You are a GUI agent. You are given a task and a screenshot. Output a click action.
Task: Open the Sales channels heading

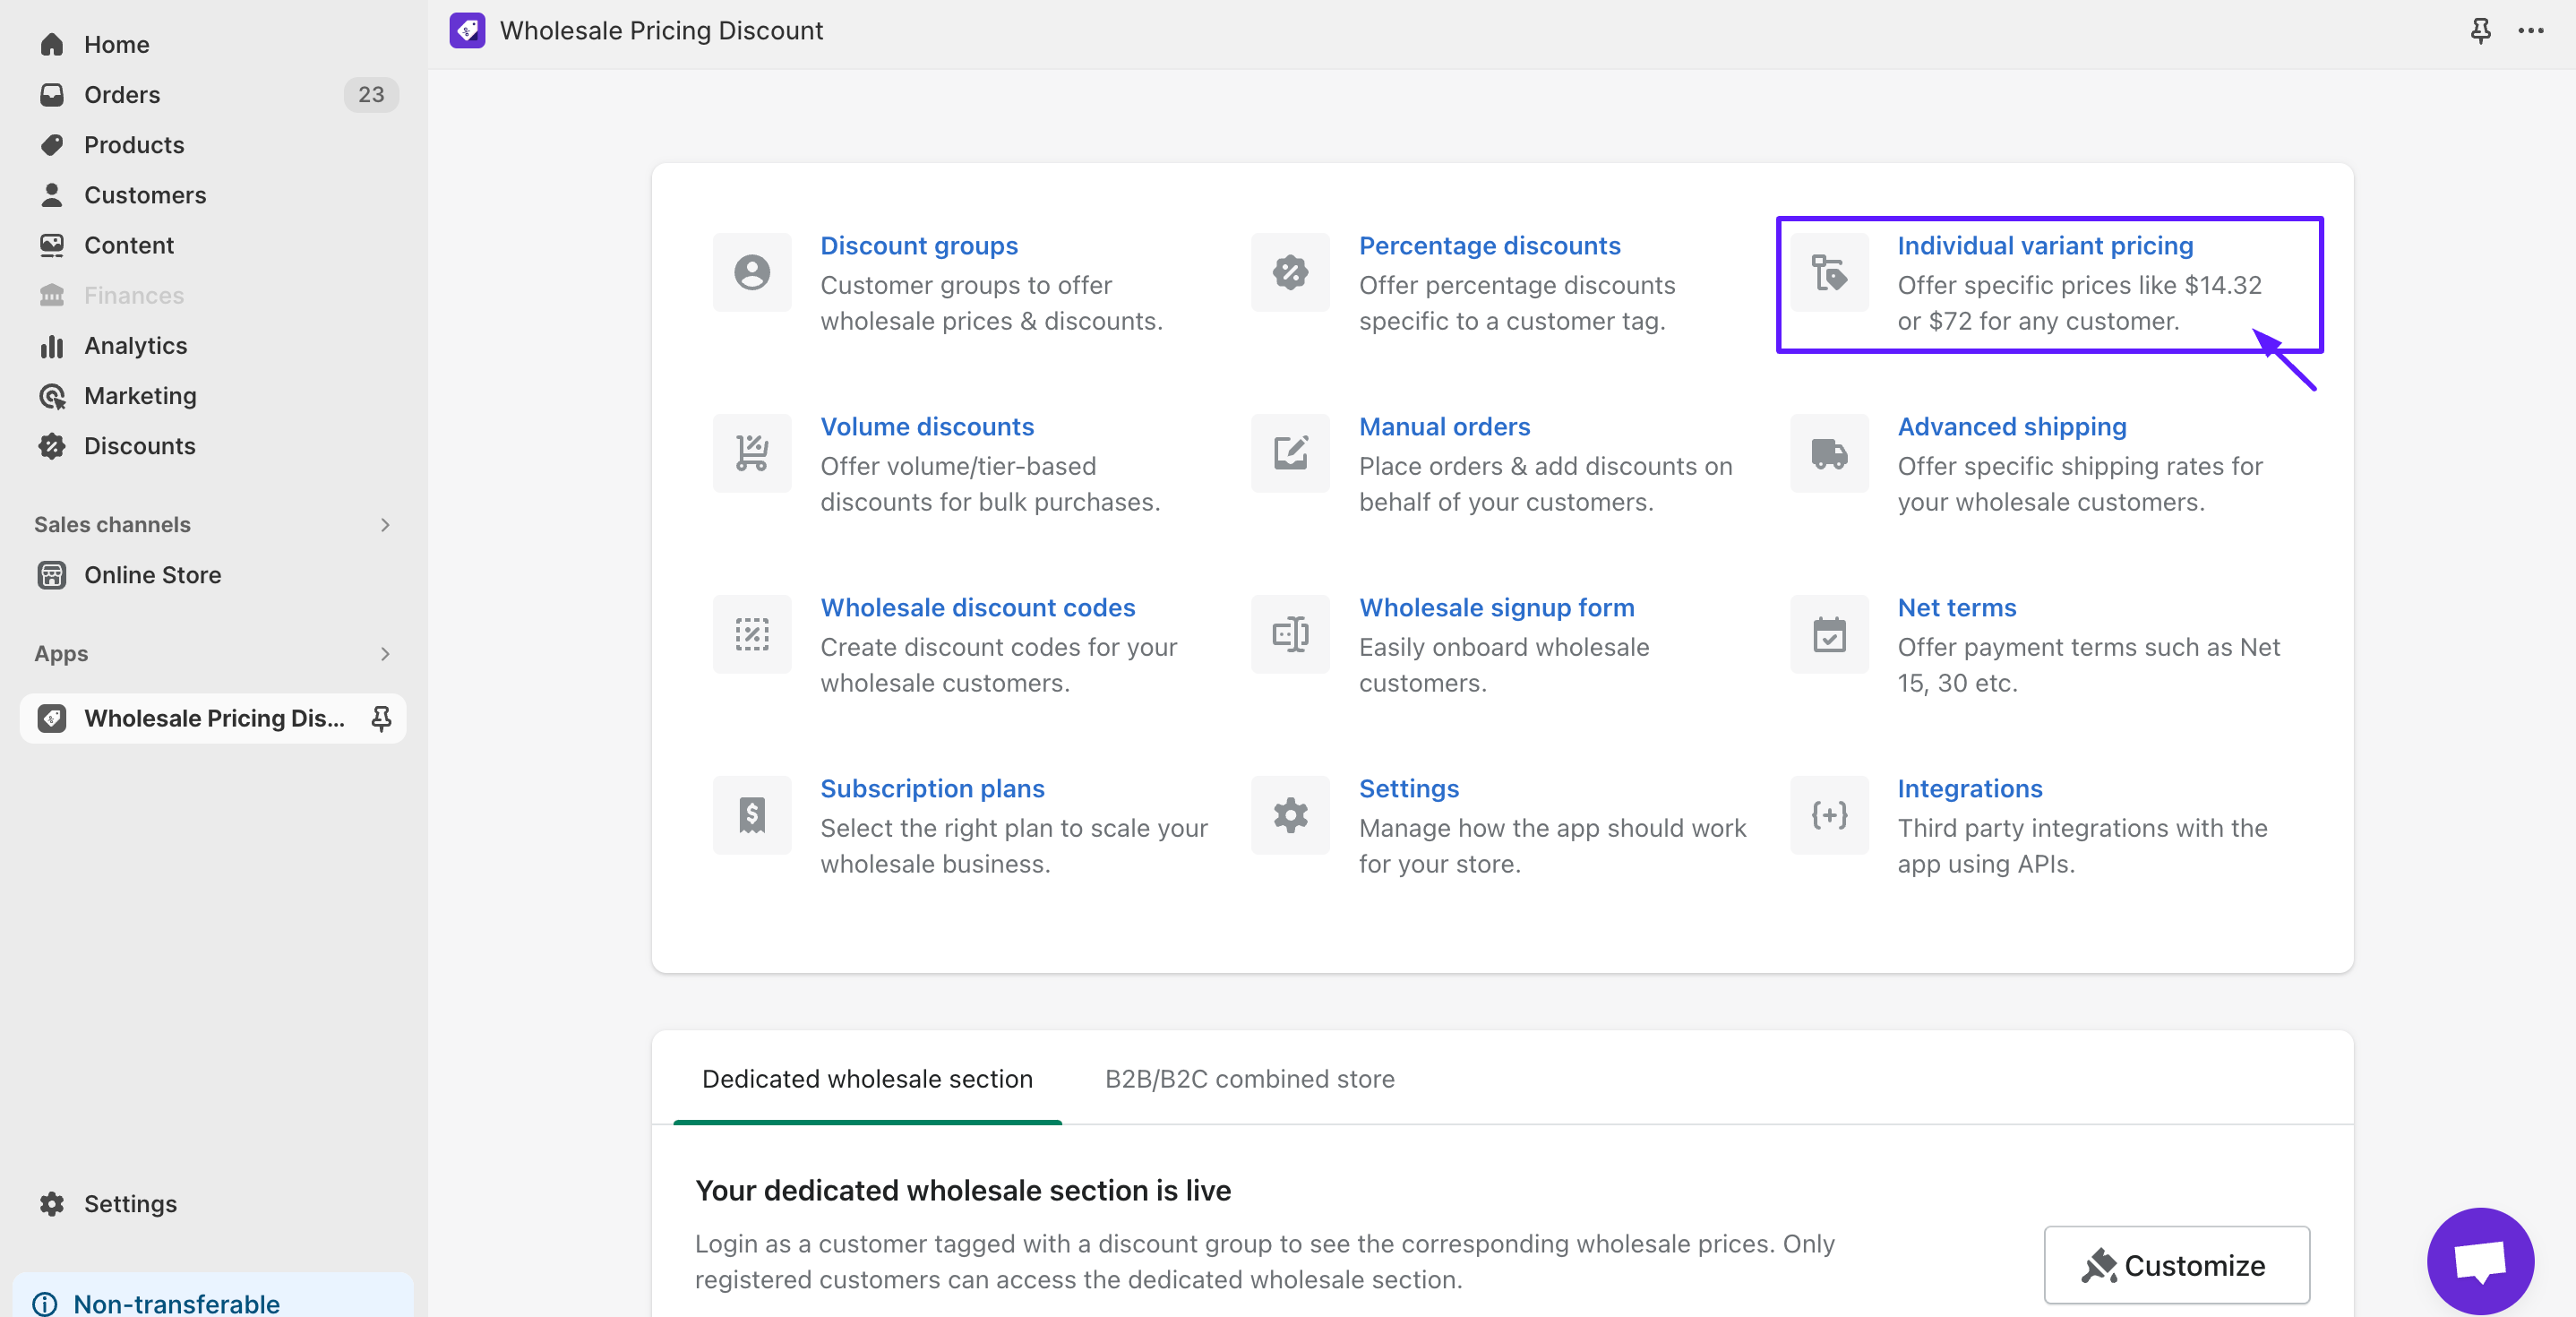pos(112,524)
